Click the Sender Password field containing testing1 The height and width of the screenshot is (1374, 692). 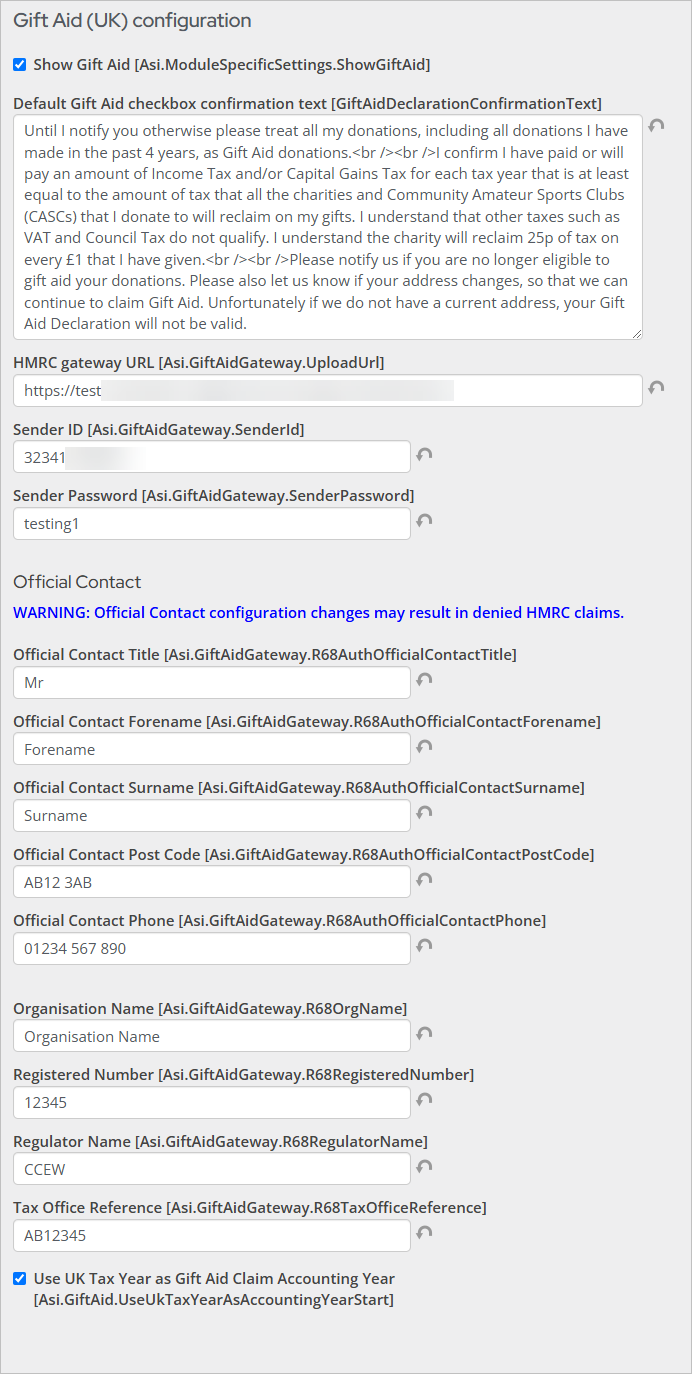pos(212,524)
